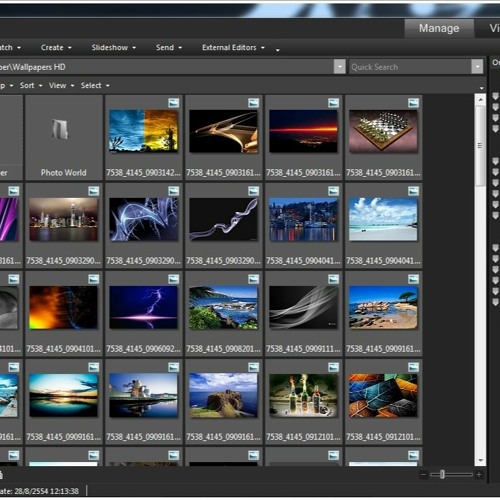Click the Wallpapers HD path field
The image size is (500, 500).
click(167, 67)
